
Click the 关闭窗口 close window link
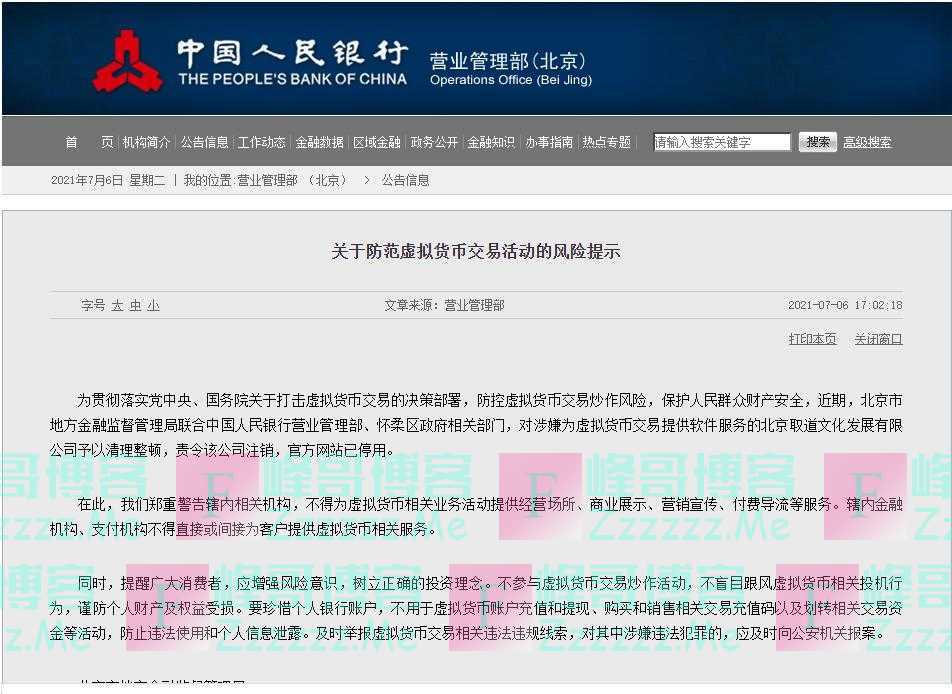point(877,339)
